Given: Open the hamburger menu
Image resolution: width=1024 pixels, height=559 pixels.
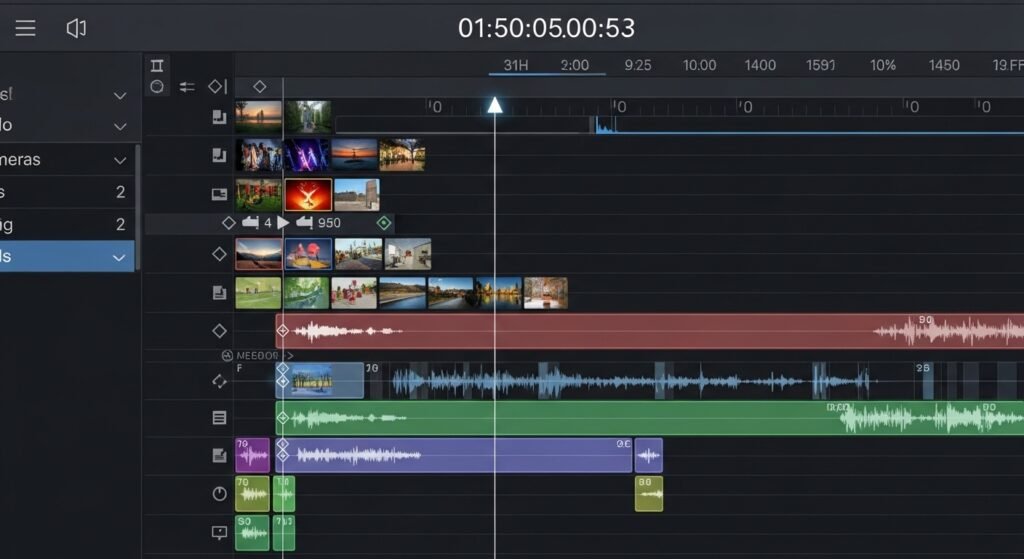Looking at the screenshot, I should 25,28.
